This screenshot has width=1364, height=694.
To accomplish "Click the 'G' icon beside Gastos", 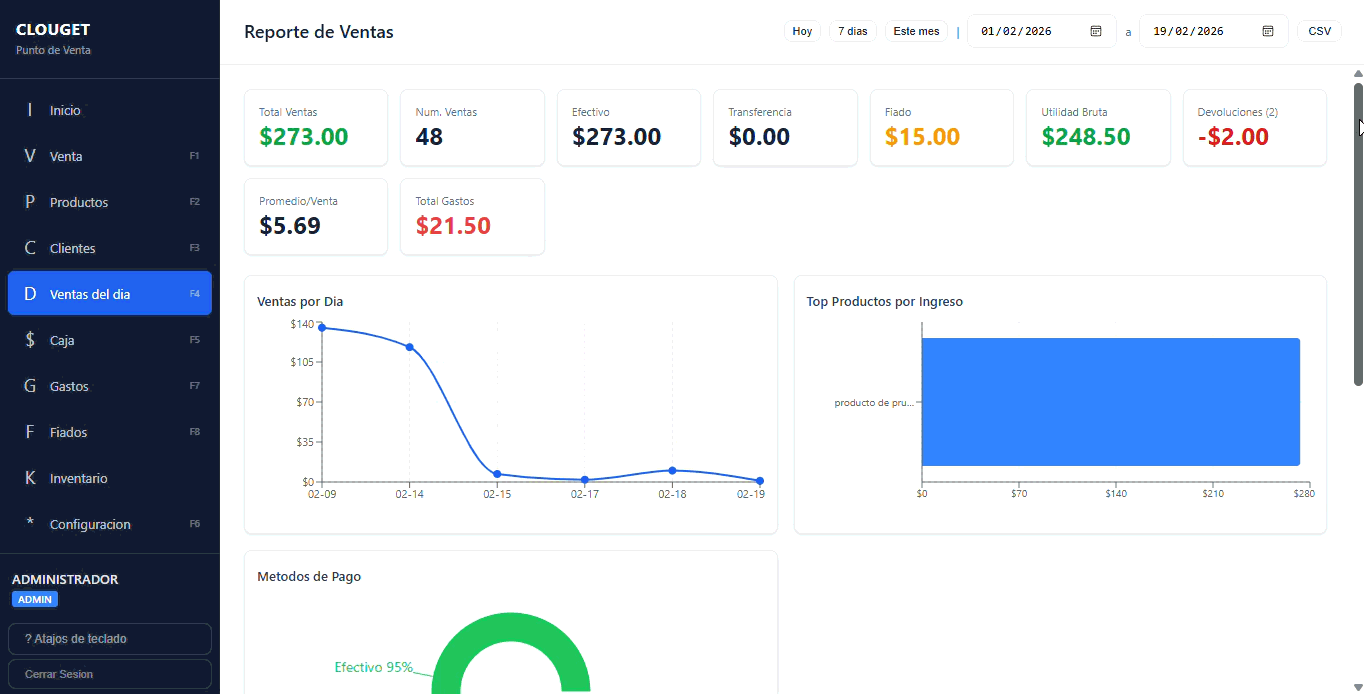I will click(30, 386).
